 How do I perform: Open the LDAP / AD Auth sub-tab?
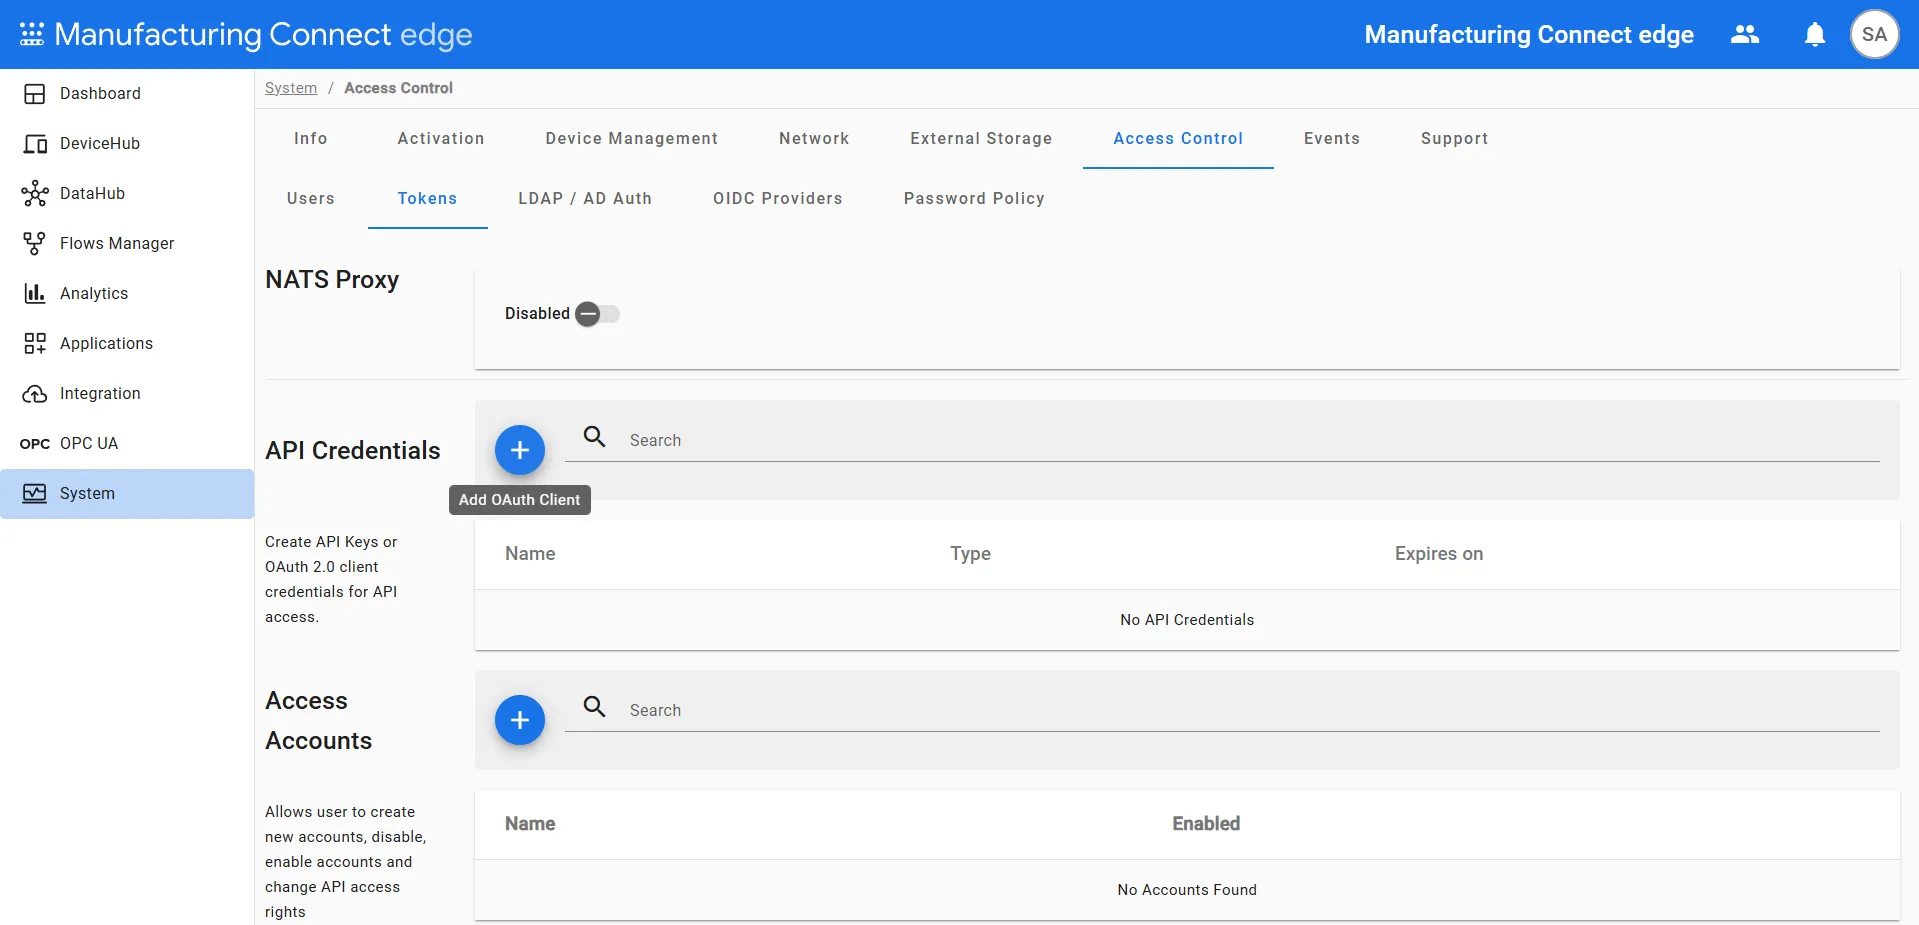point(585,199)
